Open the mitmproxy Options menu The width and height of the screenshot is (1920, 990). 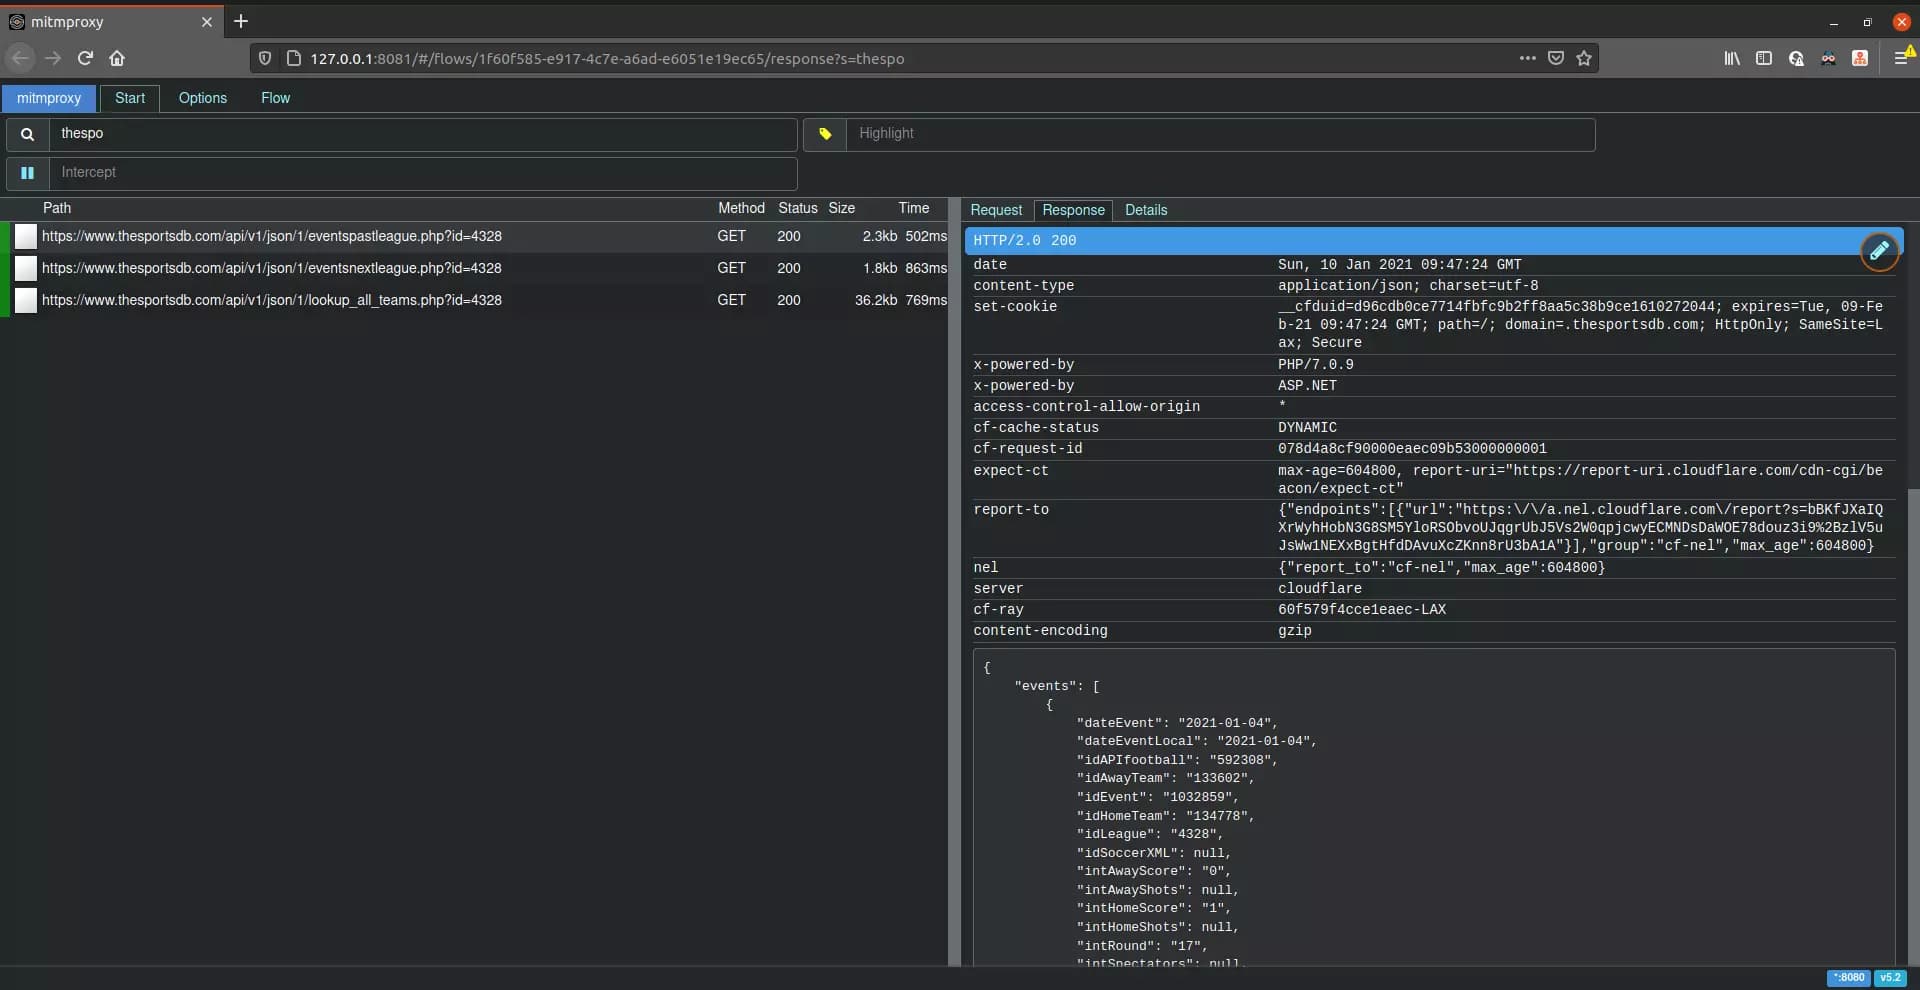point(203,98)
